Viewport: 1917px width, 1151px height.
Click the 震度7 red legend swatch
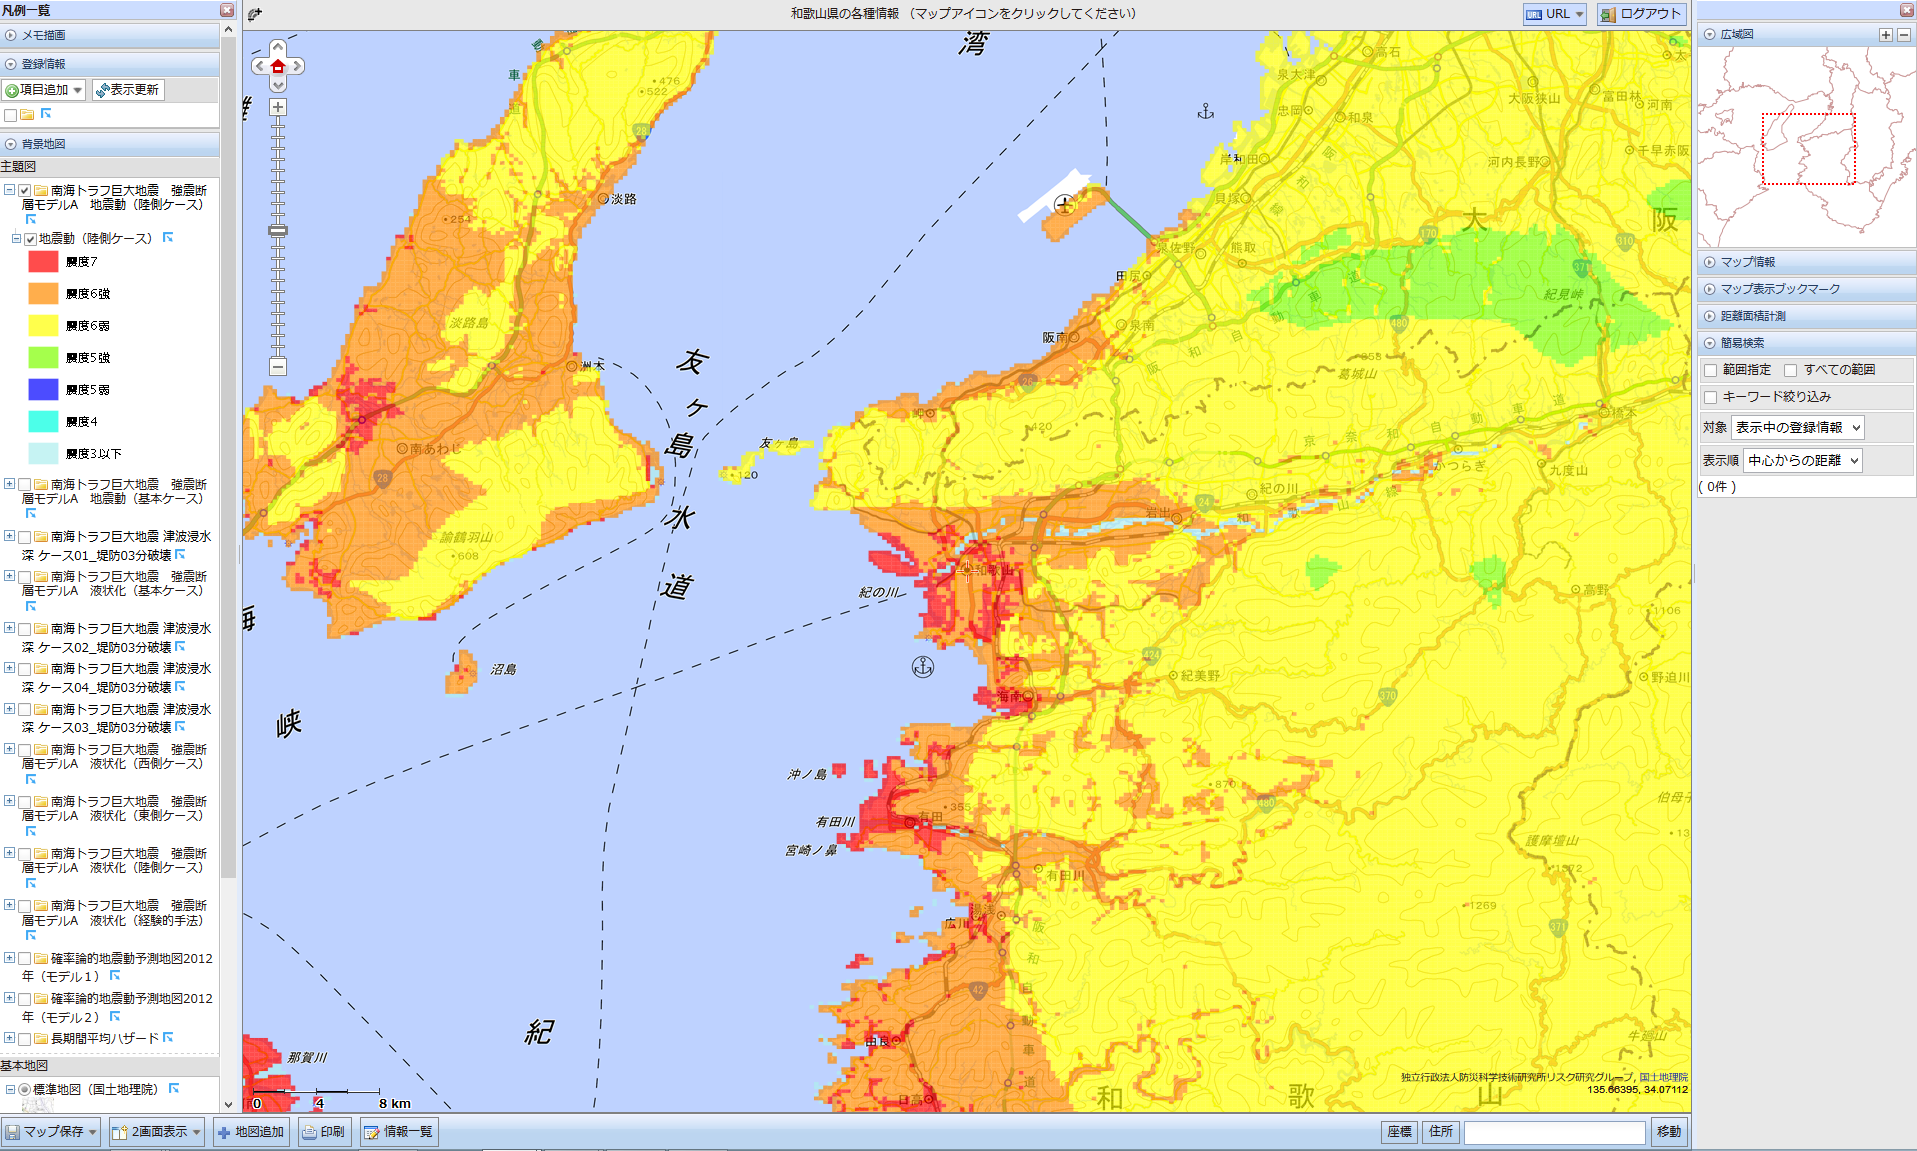43,262
